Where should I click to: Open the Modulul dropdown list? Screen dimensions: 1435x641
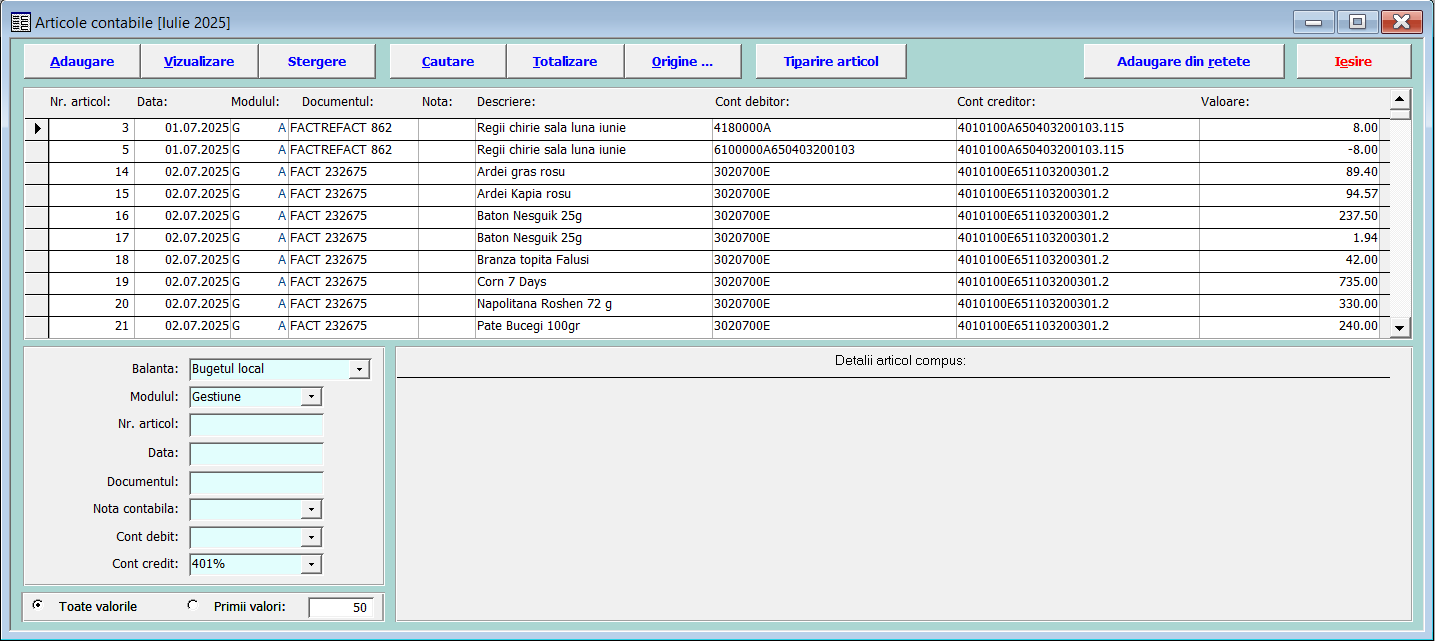click(x=312, y=397)
